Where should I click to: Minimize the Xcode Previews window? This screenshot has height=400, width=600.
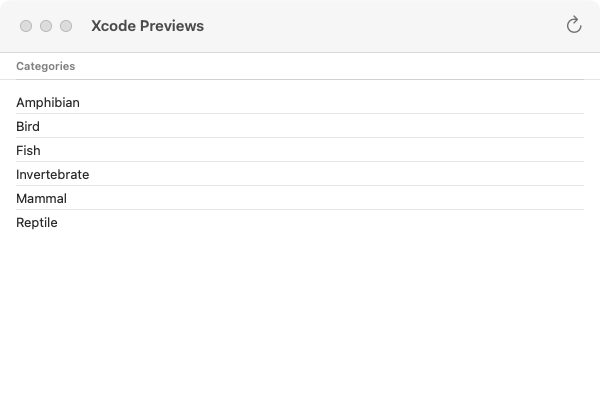pyautogui.click(x=46, y=26)
